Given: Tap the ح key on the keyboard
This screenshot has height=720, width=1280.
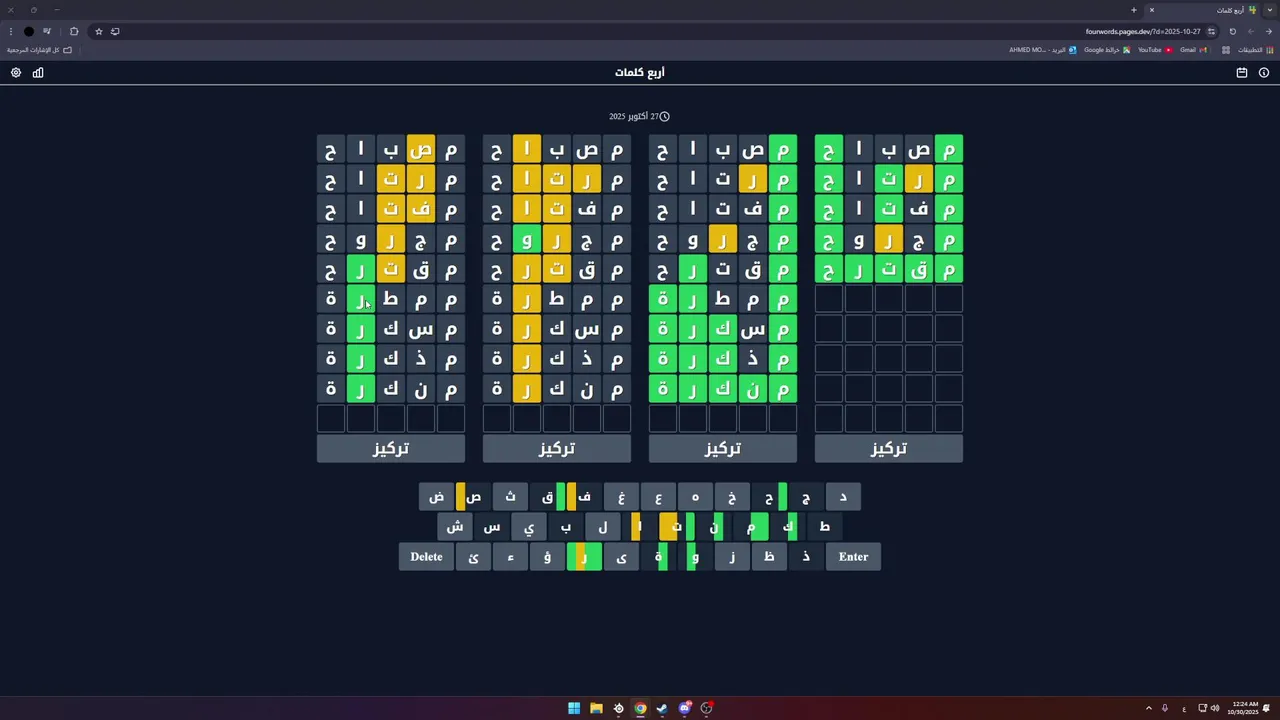Looking at the screenshot, I should 769,497.
